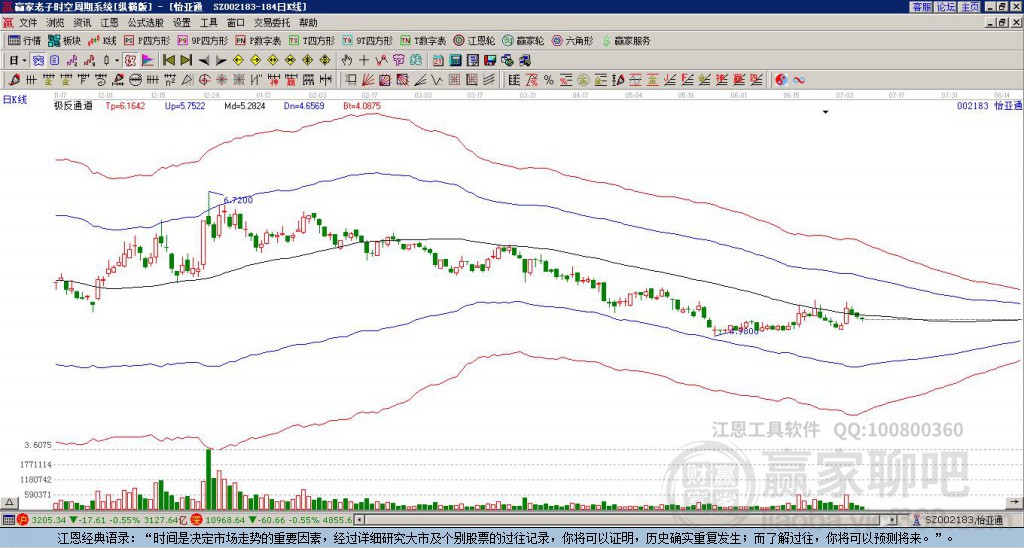Click the infinity symbol icon
The height and width of the screenshot is (548, 1024).
click(x=799, y=80)
